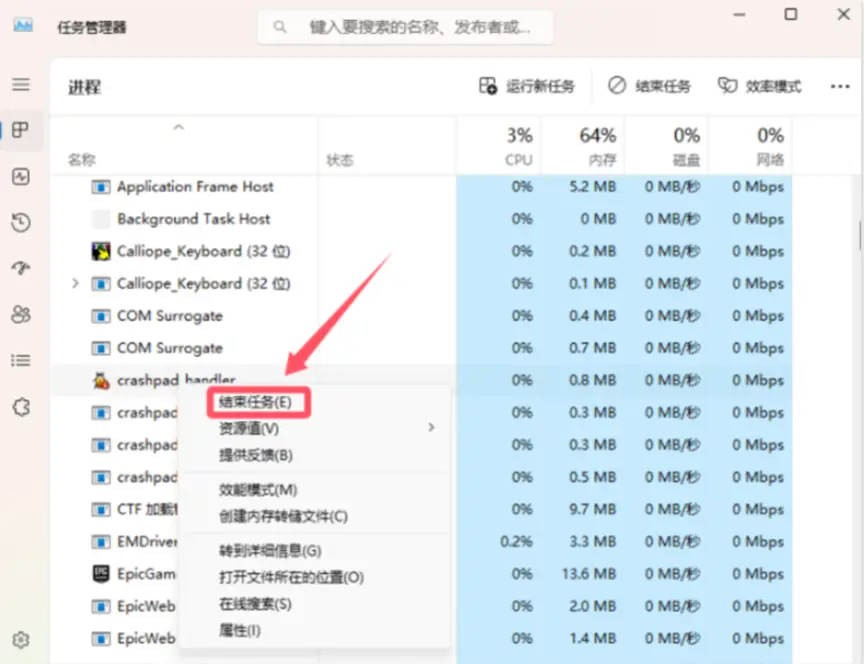This screenshot has width=864, height=664.
Task: Sort by the 磁盘 column header
Action: click(x=686, y=160)
